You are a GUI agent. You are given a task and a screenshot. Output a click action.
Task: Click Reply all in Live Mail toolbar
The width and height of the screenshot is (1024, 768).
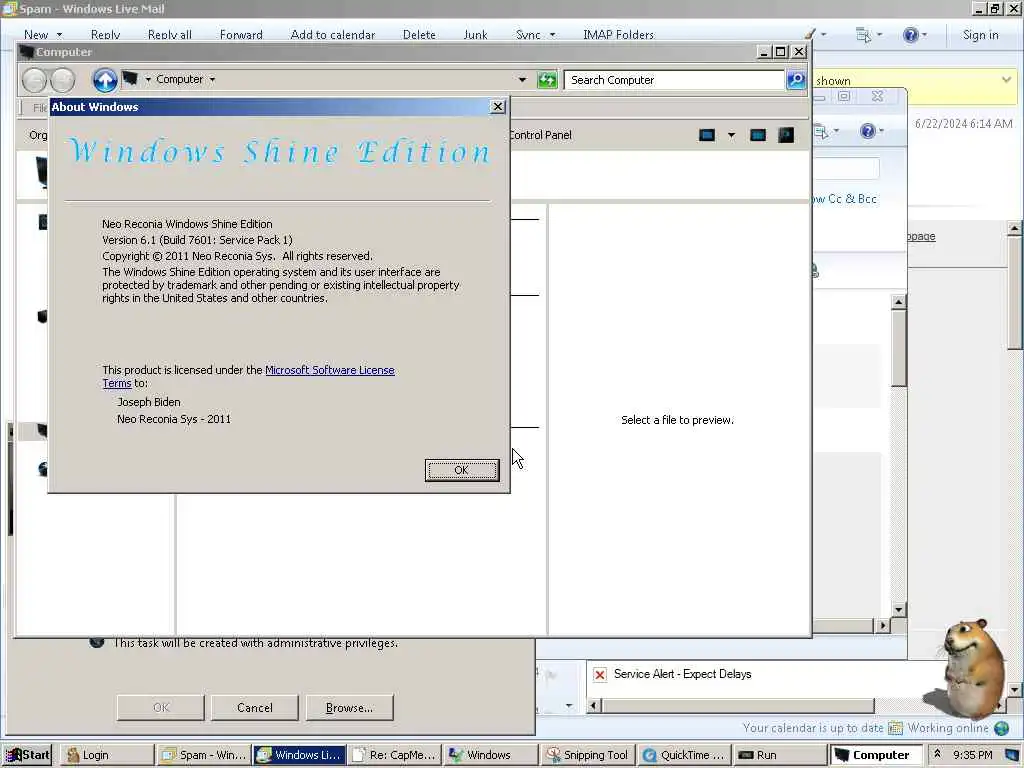[x=170, y=35]
